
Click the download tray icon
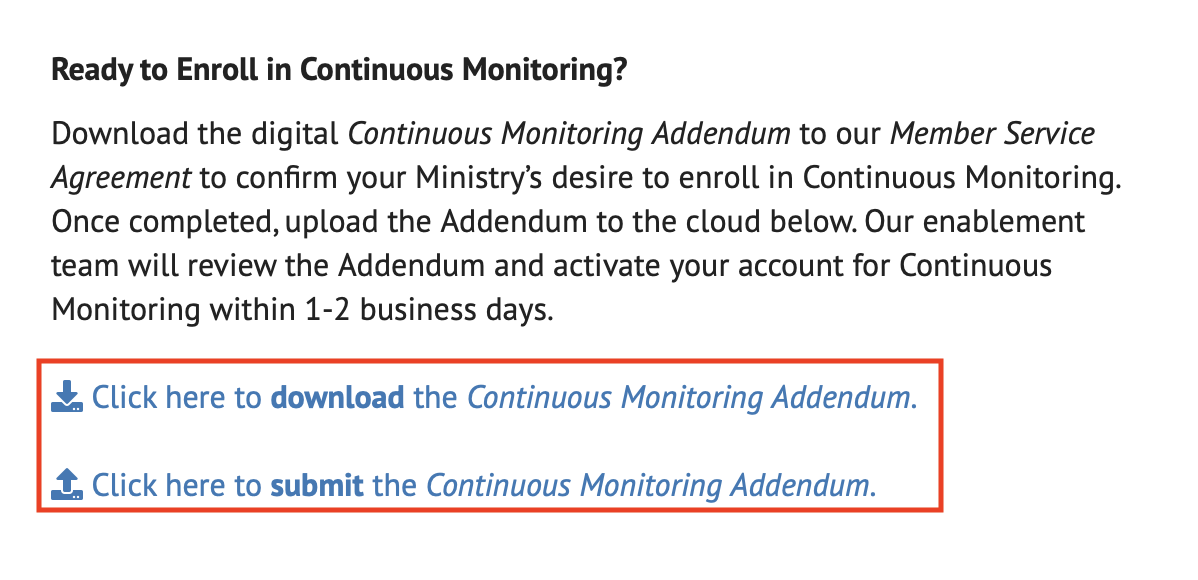67,397
